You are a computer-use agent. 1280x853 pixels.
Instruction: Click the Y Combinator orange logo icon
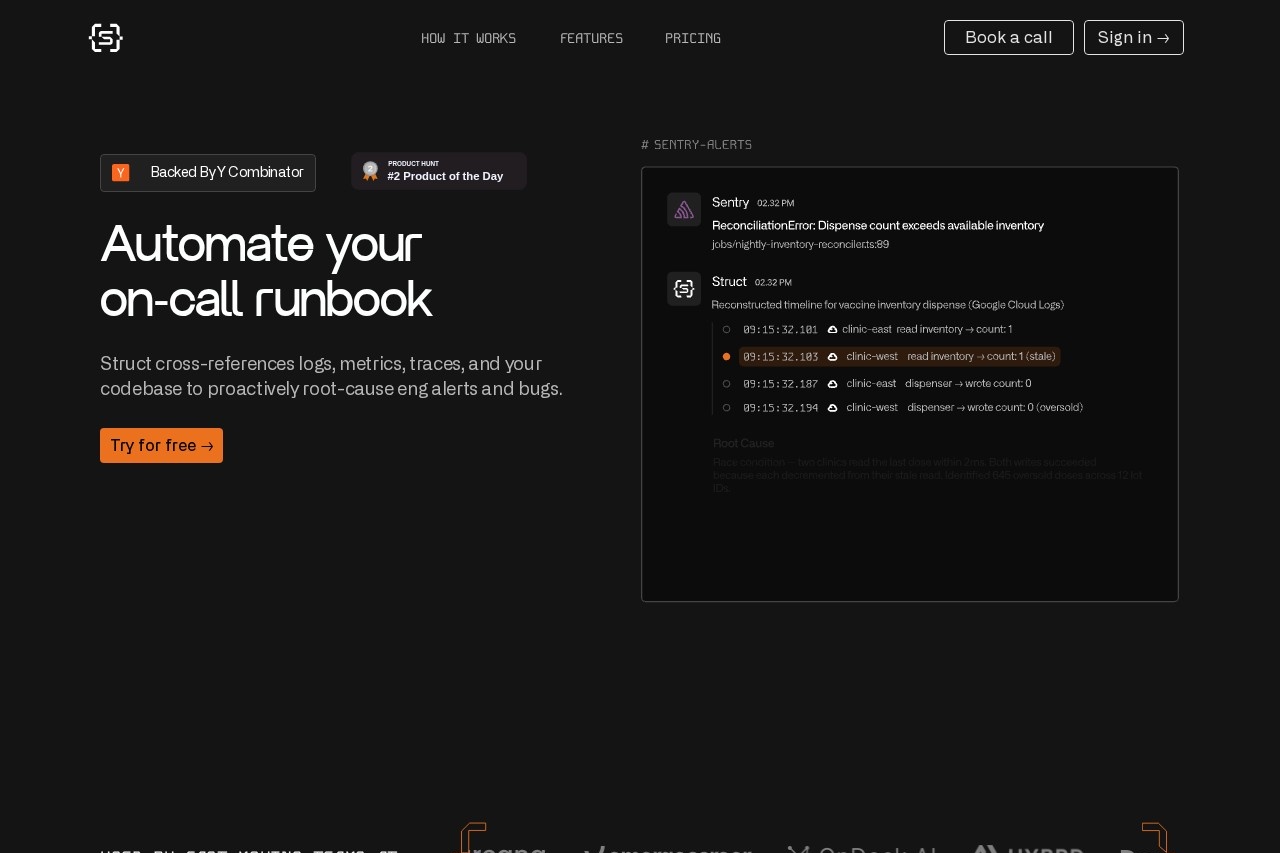[x=121, y=173]
